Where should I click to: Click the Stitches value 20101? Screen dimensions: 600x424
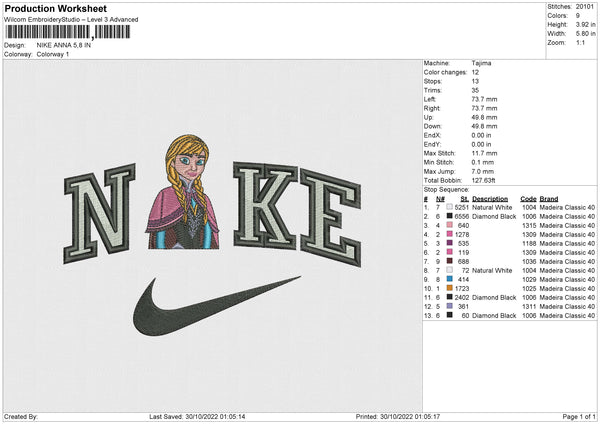coord(585,7)
